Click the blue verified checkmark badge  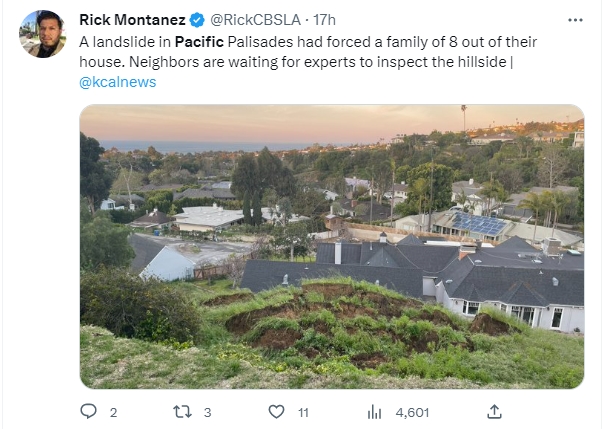[x=197, y=20]
